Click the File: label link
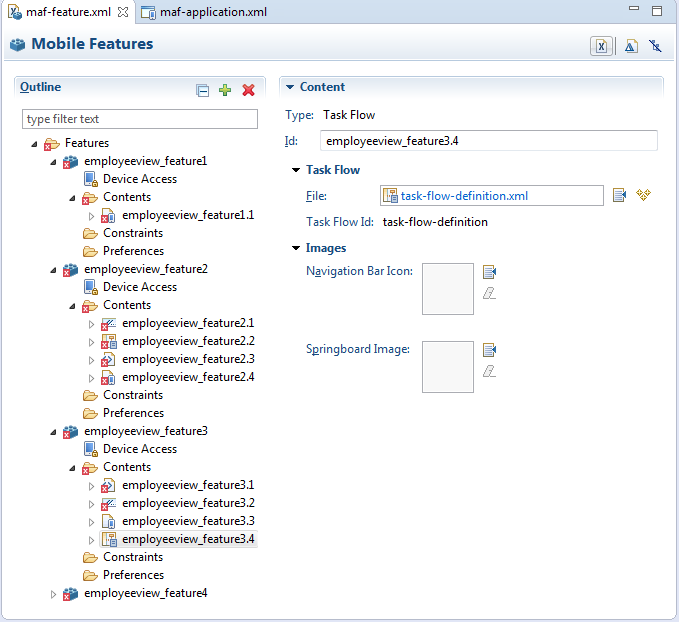Image resolution: width=679 pixels, height=622 pixels. [316, 196]
